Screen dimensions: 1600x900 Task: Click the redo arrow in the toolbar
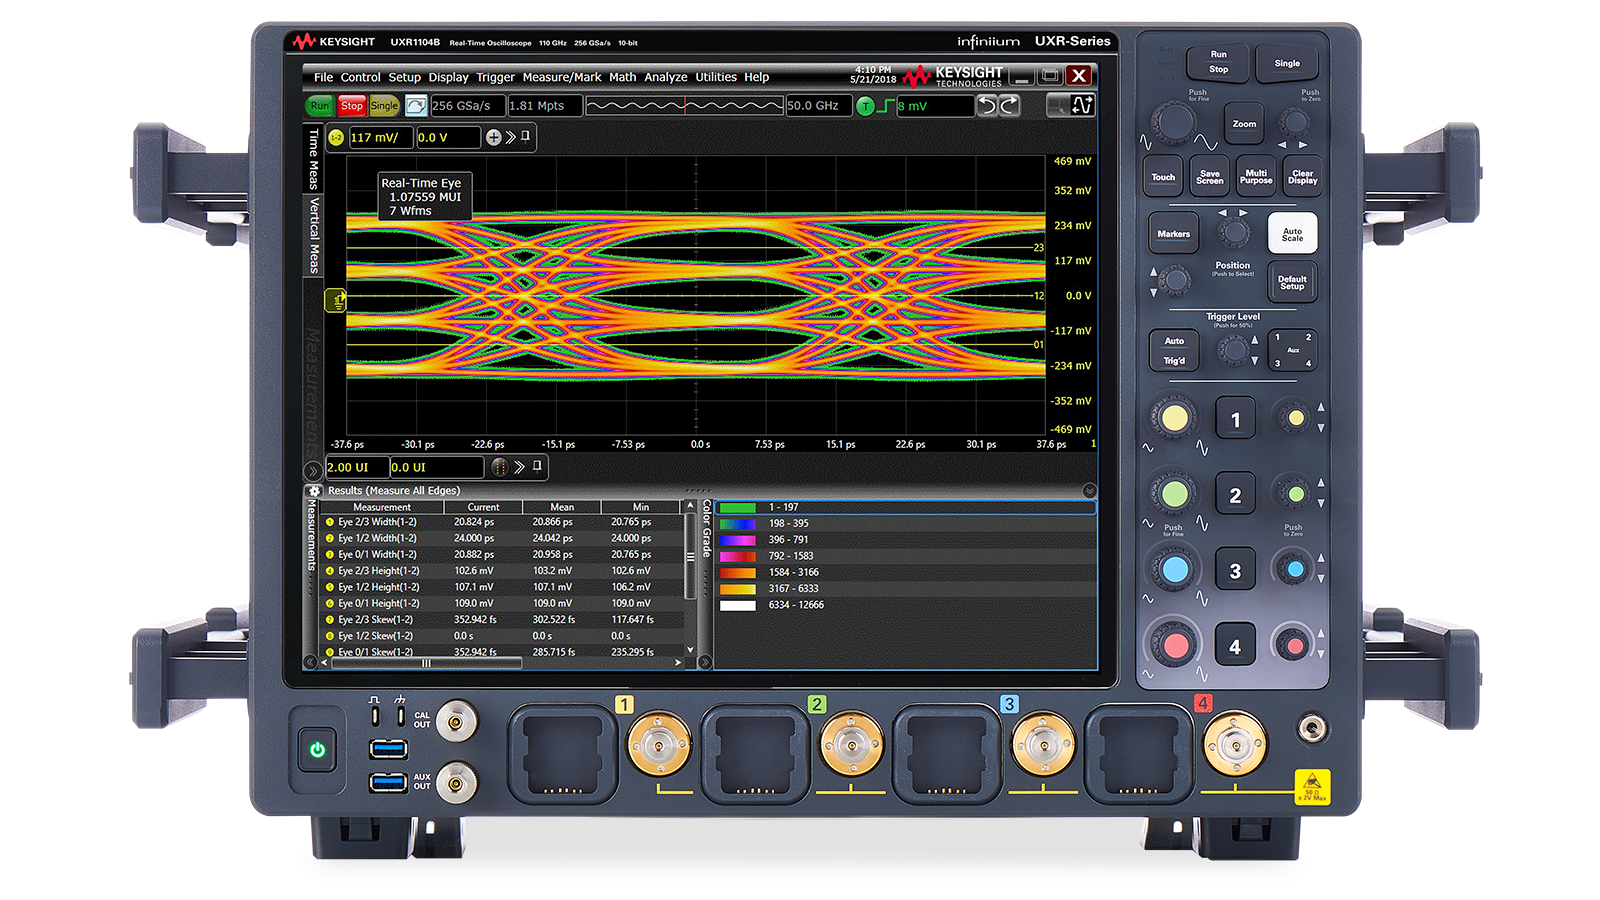(1009, 106)
